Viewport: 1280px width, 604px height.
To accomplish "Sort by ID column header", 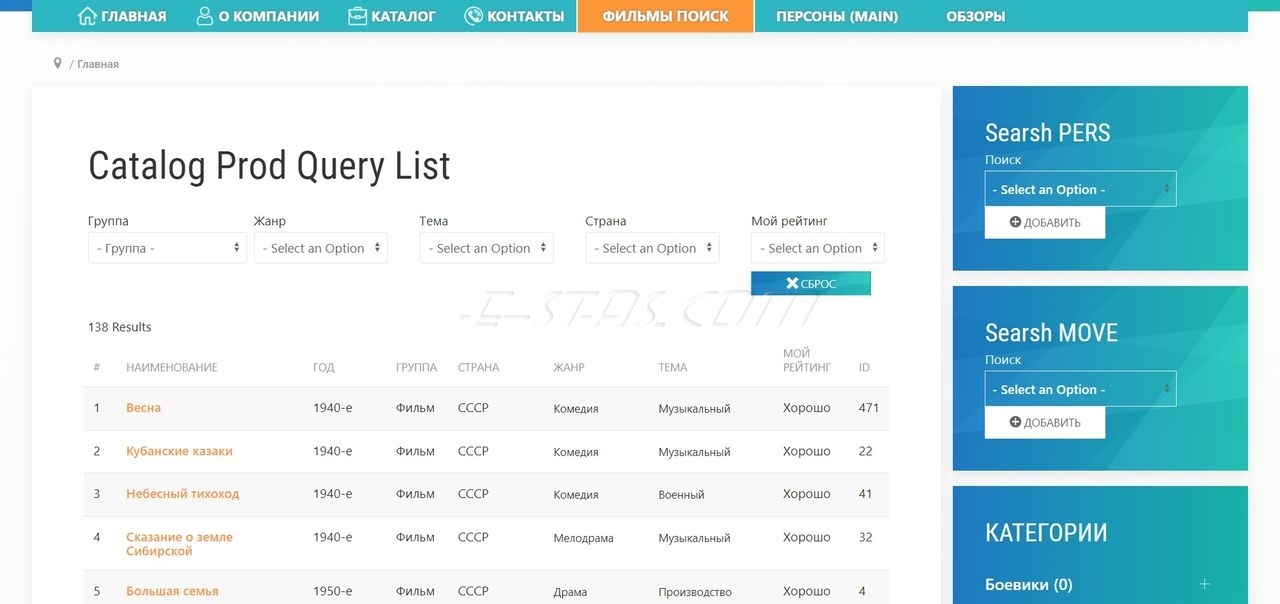I will pos(864,368).
